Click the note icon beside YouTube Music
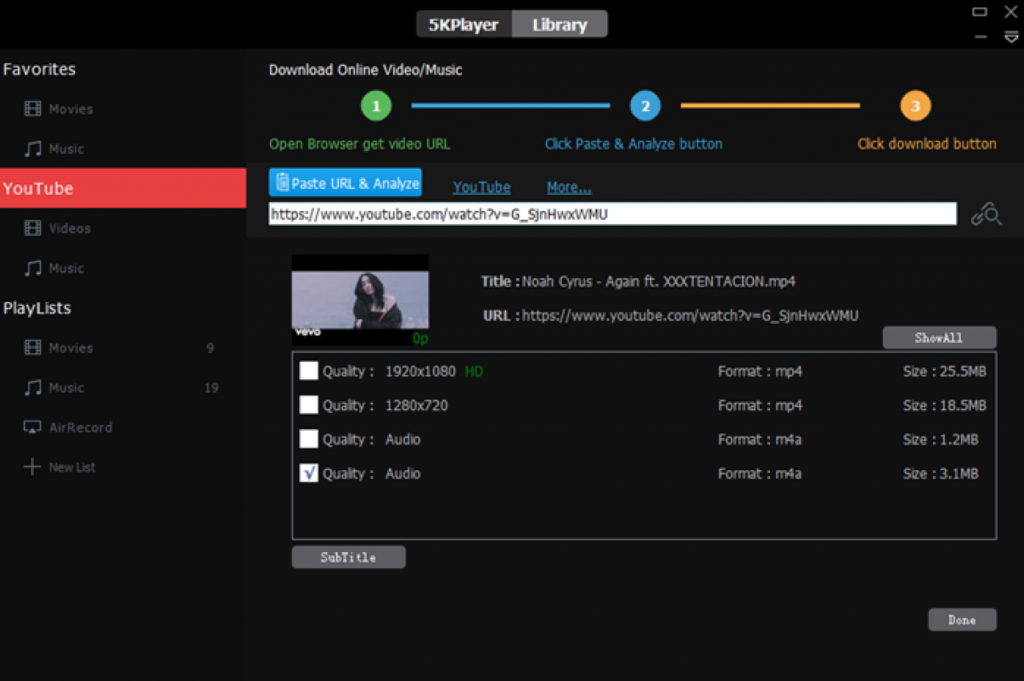The width and height of the screenshot is (1024, 681). (33, 268)
